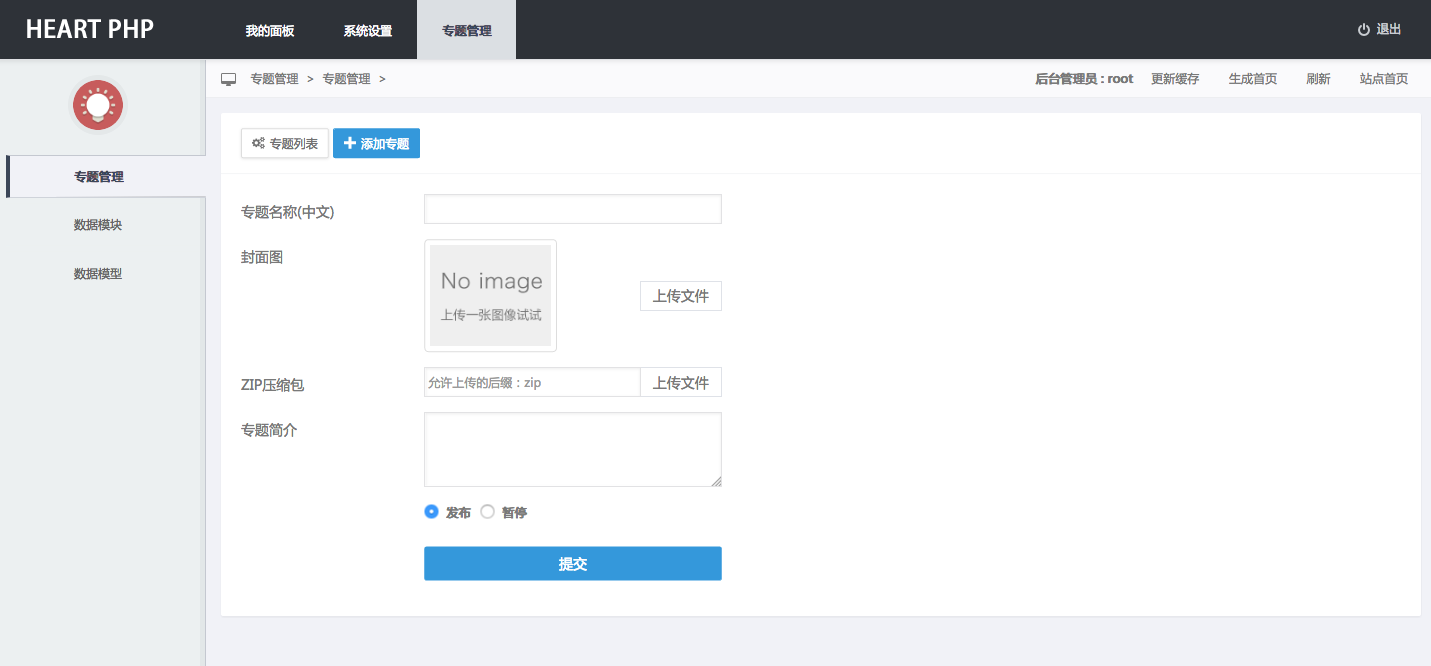Image resolution: width=1431 pixels, height=666 pixels.
Task: Open the 站点首页 link
Action: pos(1384,79)
